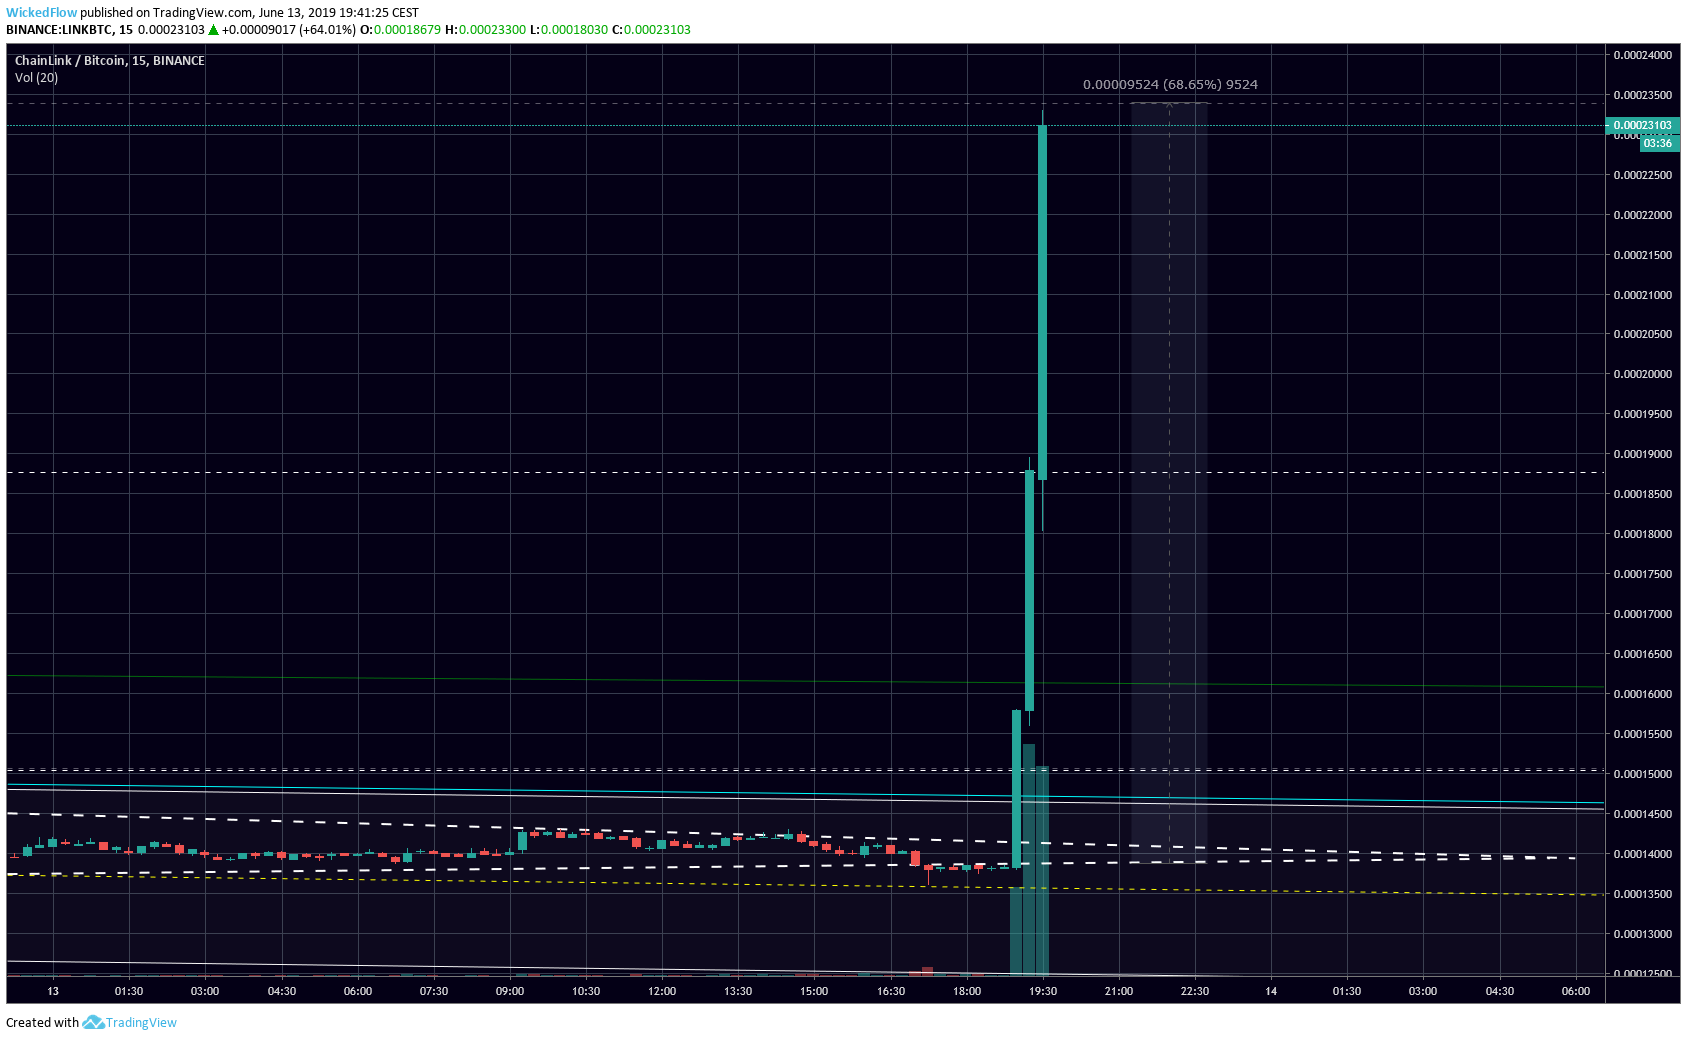Viewport: 1687px width, 1040px height.
Task: Click the 03:36 candle countdown label
Action: 1658,143
